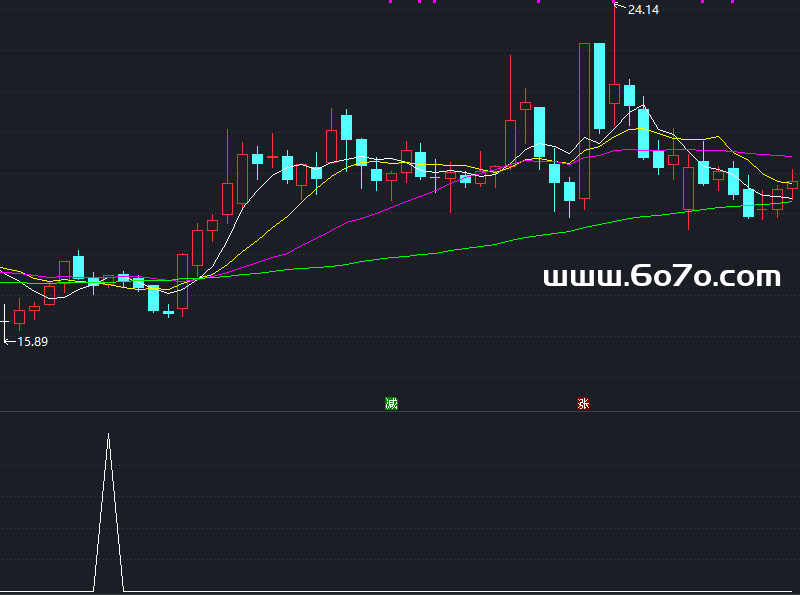
Task: Click the first magenta tick at the top edge
Action: pyautogui.click(x=390, y=2)
